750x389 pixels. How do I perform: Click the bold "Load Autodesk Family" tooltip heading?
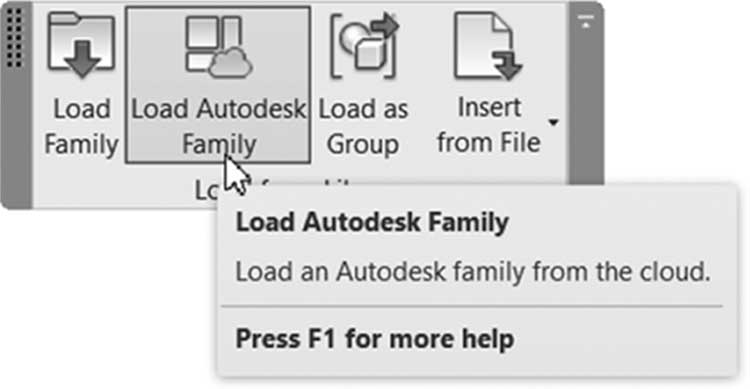click(372, 222)
